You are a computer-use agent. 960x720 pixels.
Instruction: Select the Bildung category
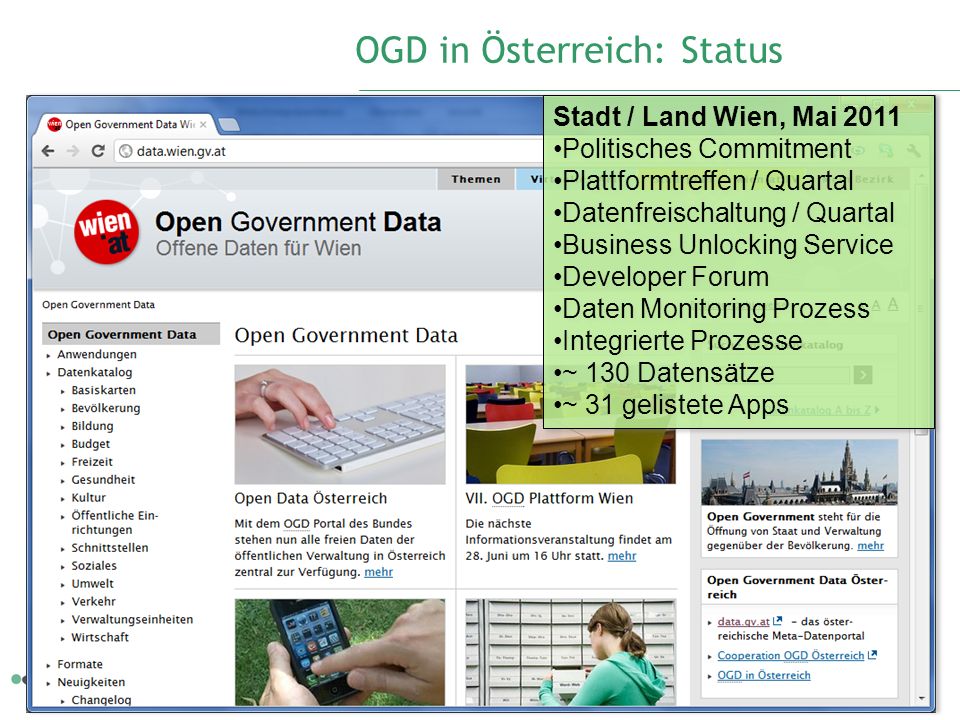tap(92, 426)
